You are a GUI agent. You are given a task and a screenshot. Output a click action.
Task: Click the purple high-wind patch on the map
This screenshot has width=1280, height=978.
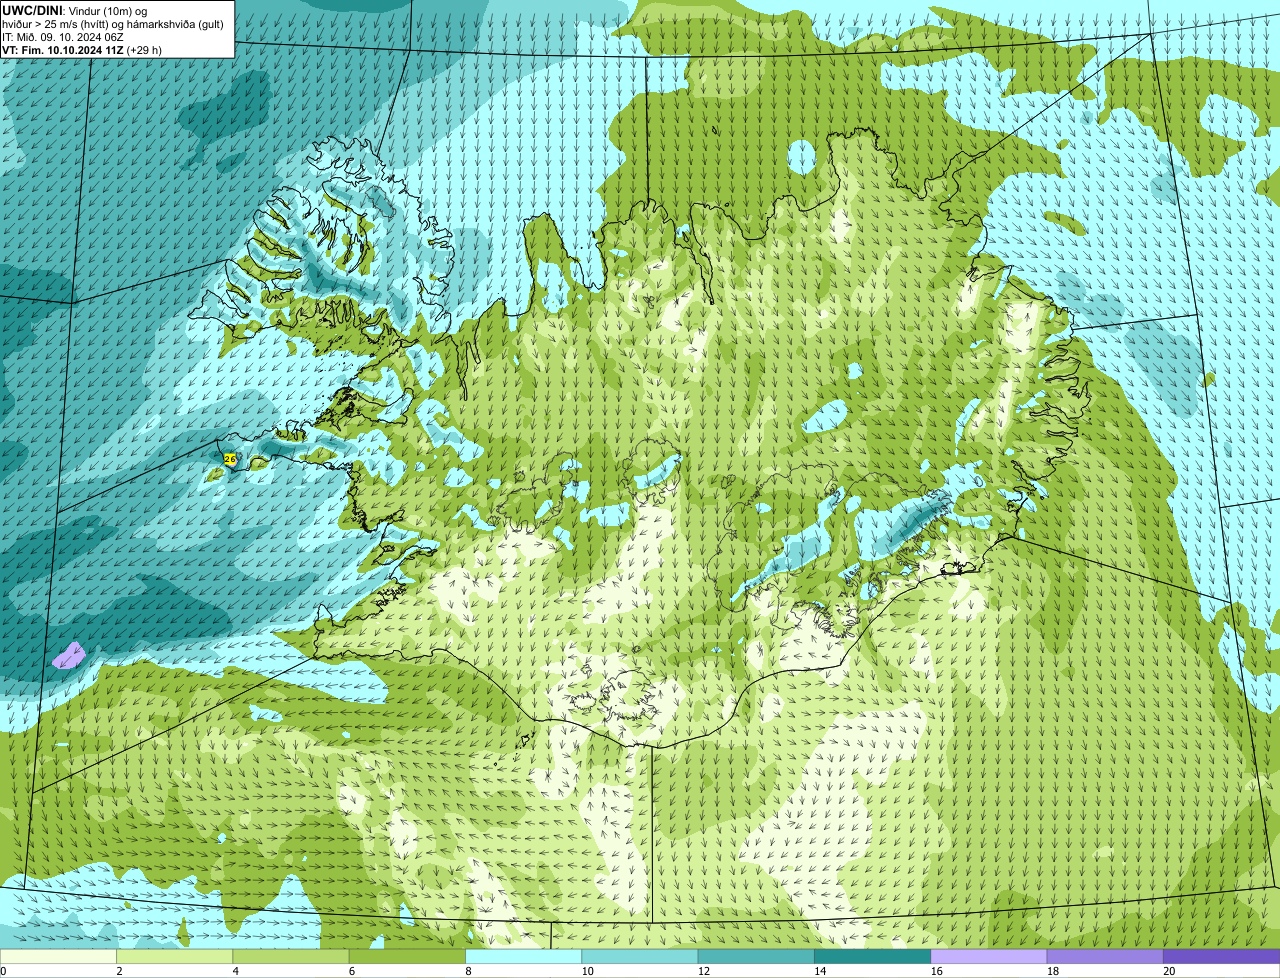pos(69,656)
